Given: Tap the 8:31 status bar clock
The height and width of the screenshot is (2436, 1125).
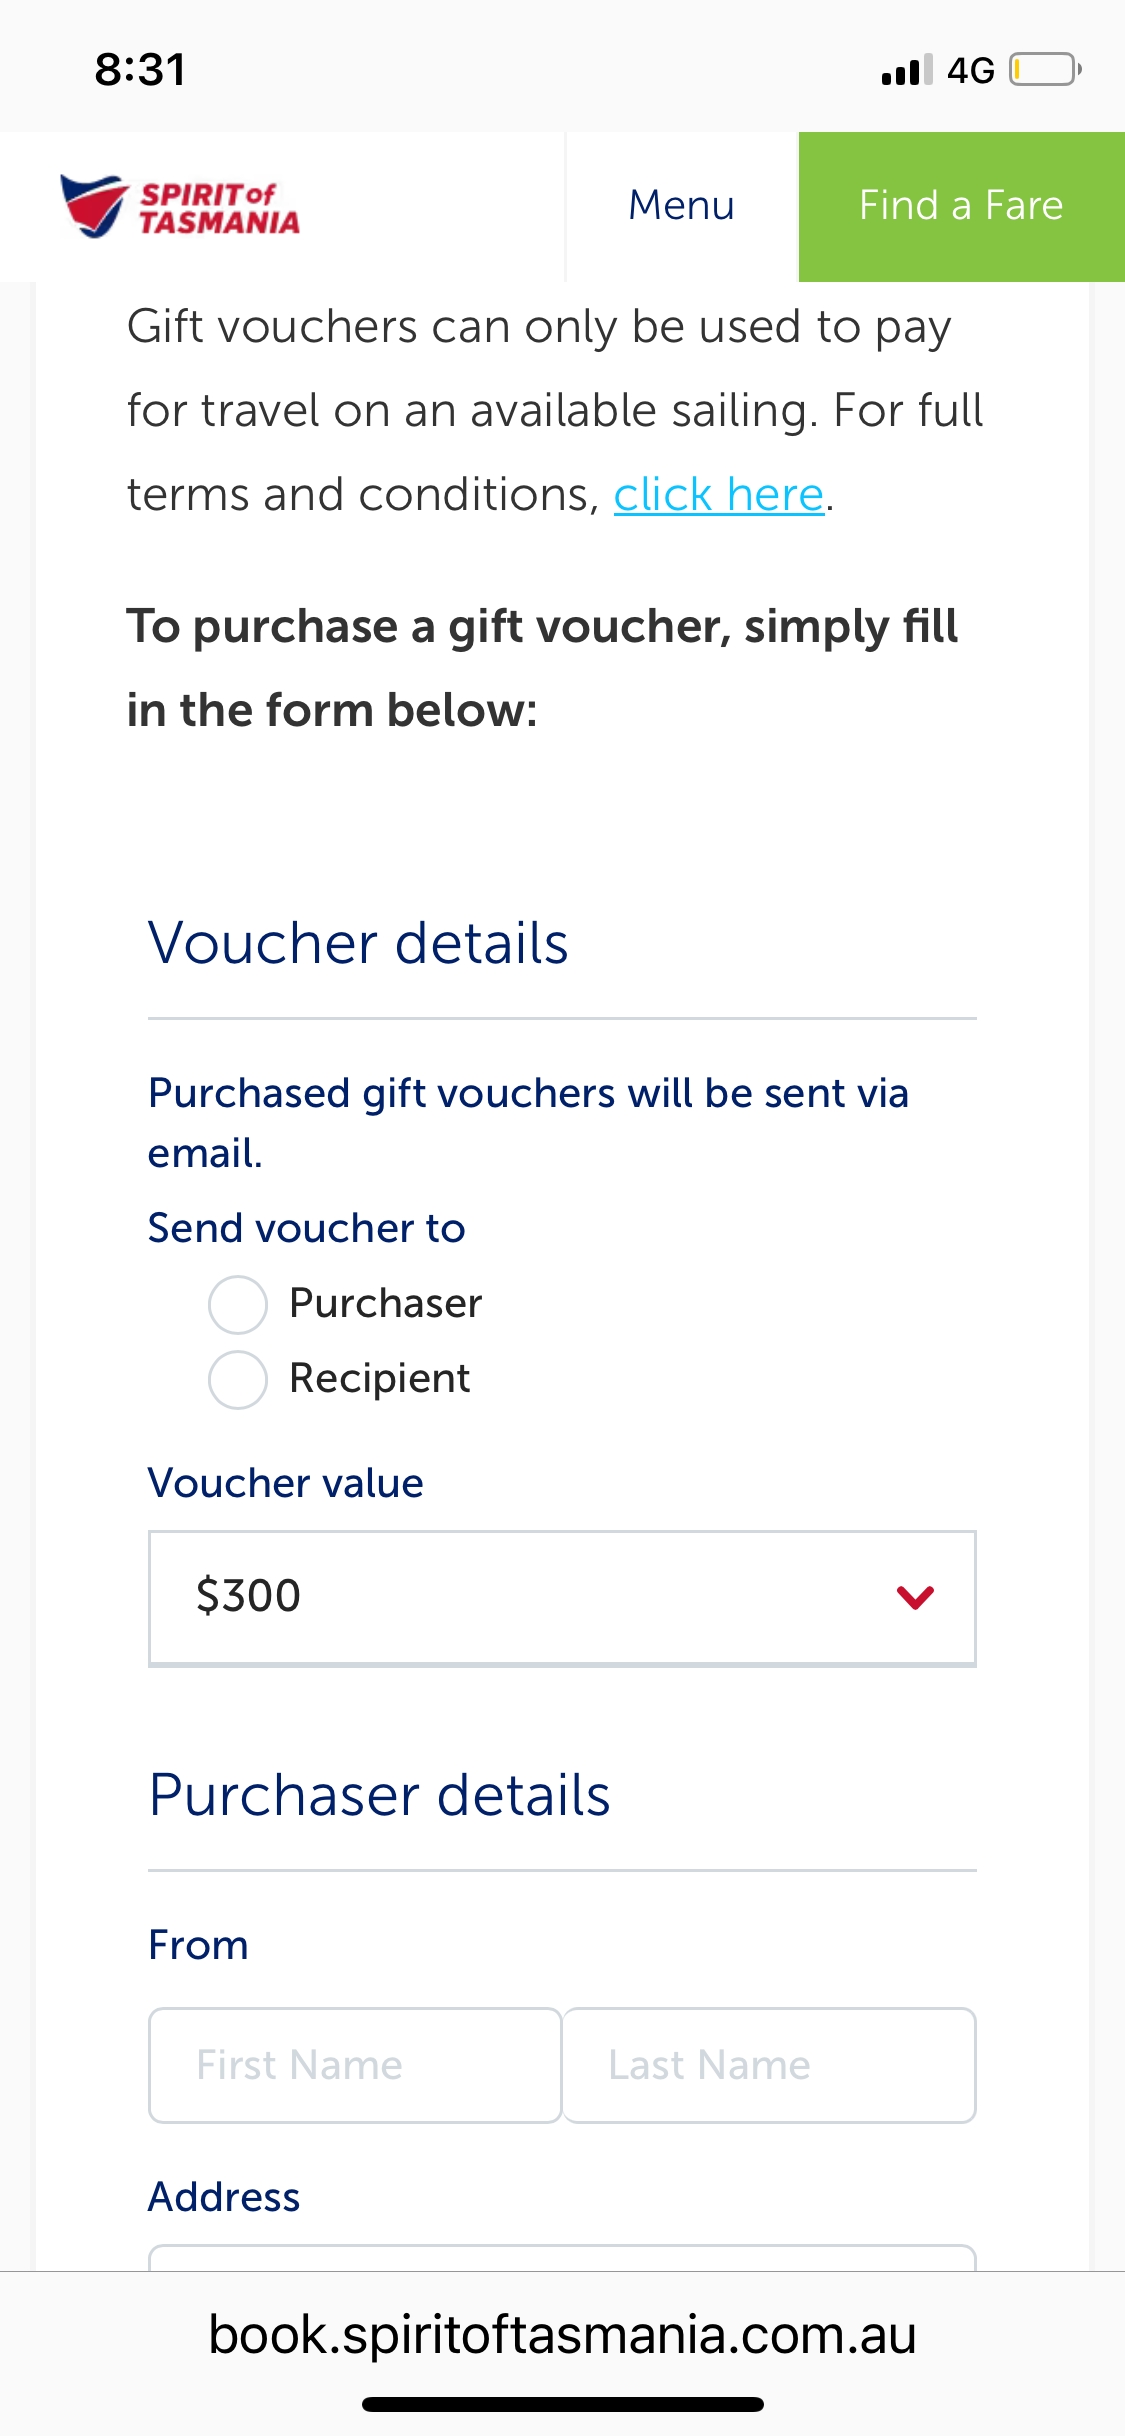Looking at the screenshot, I should tap(140, 70).
